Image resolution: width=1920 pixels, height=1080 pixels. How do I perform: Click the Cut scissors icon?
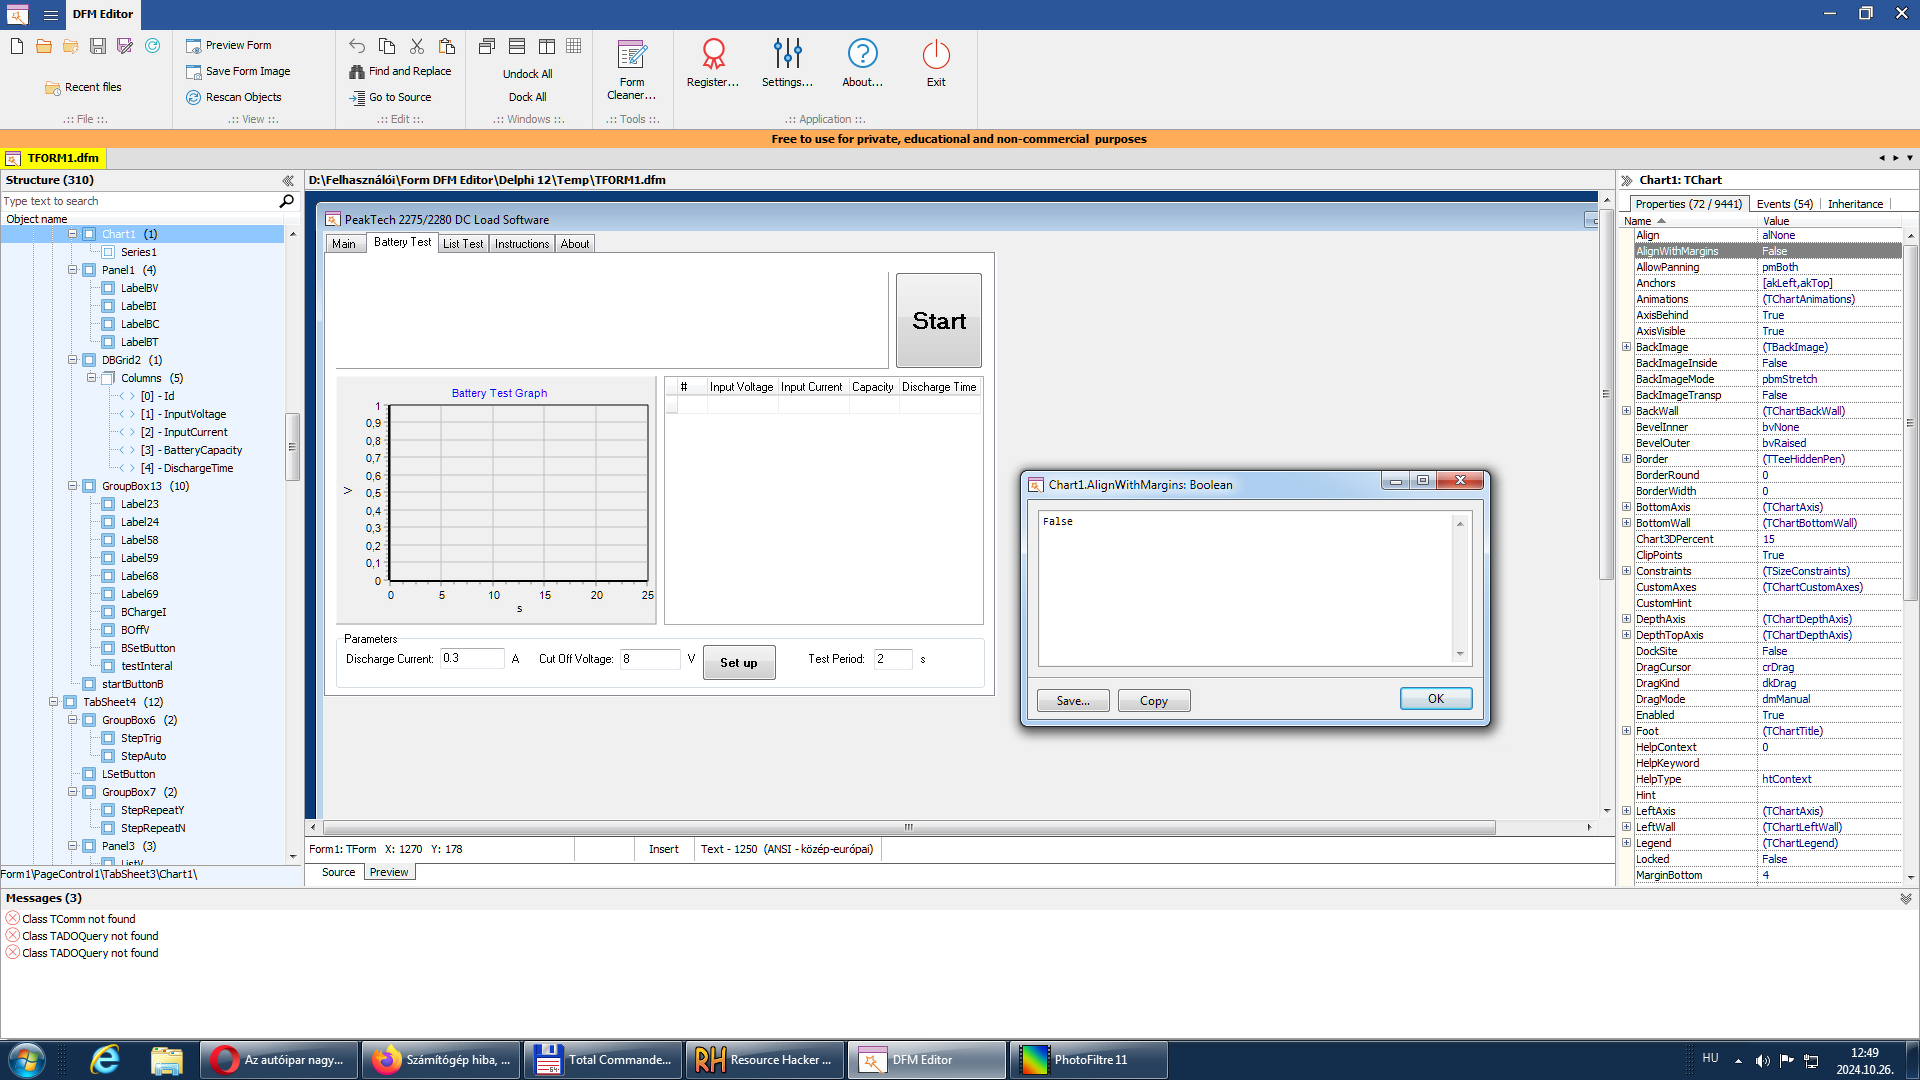pos(417,46)
